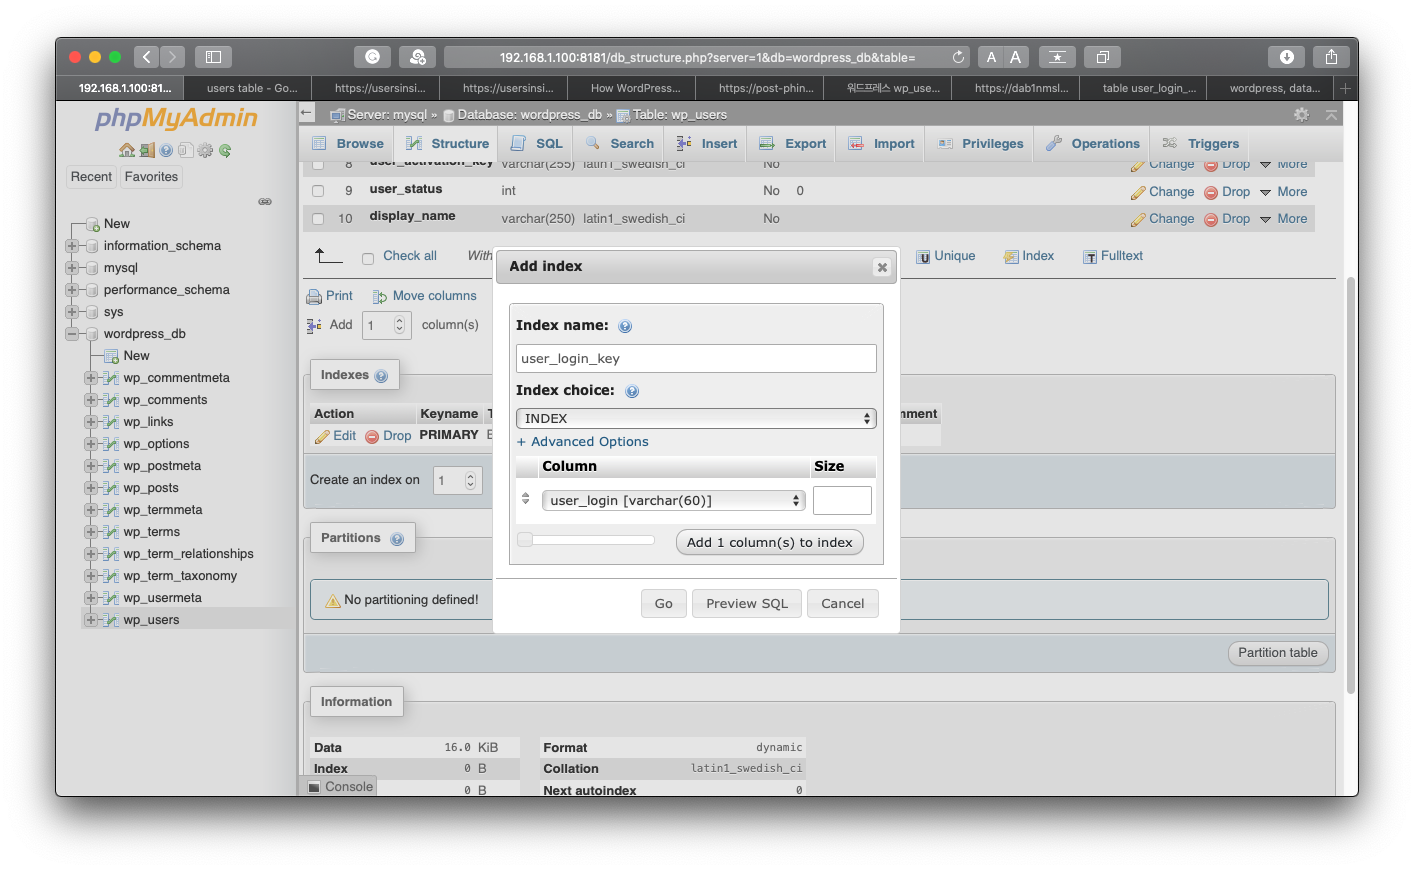Open wp_usermeta table in tree
The image size is (1414, 870).
pyautogui.click(x=162, y=598)
